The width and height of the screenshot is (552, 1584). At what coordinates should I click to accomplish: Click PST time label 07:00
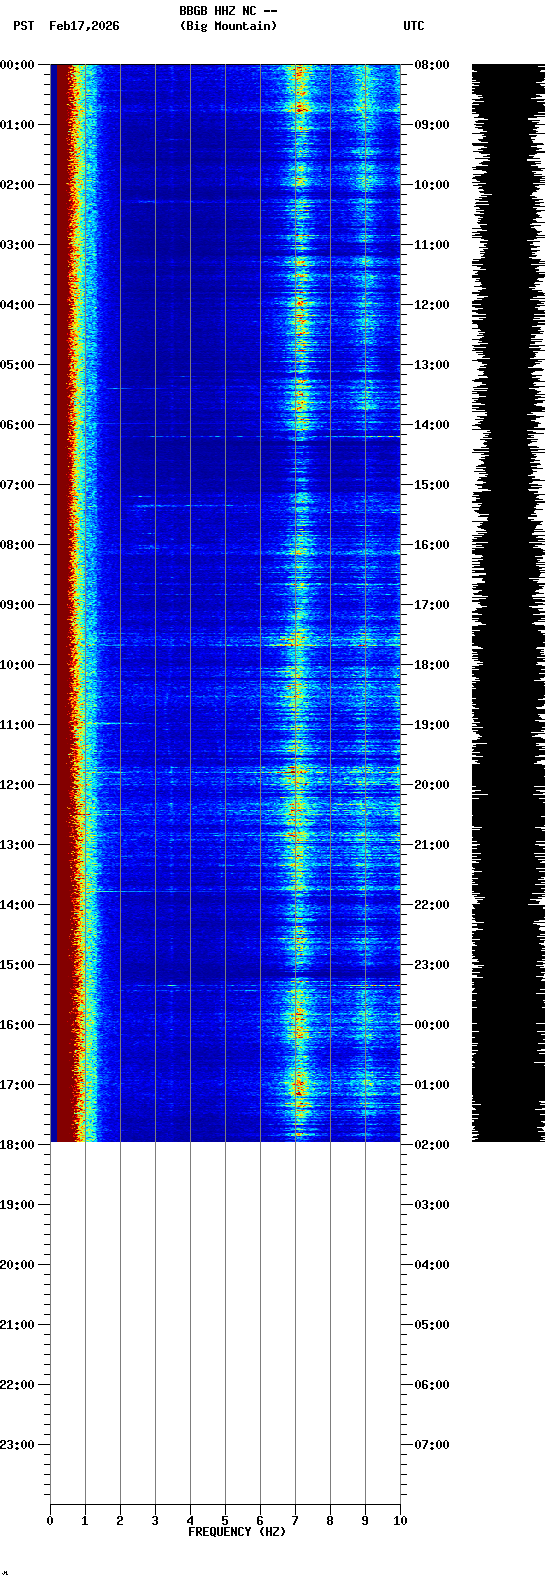click(18, 485)
